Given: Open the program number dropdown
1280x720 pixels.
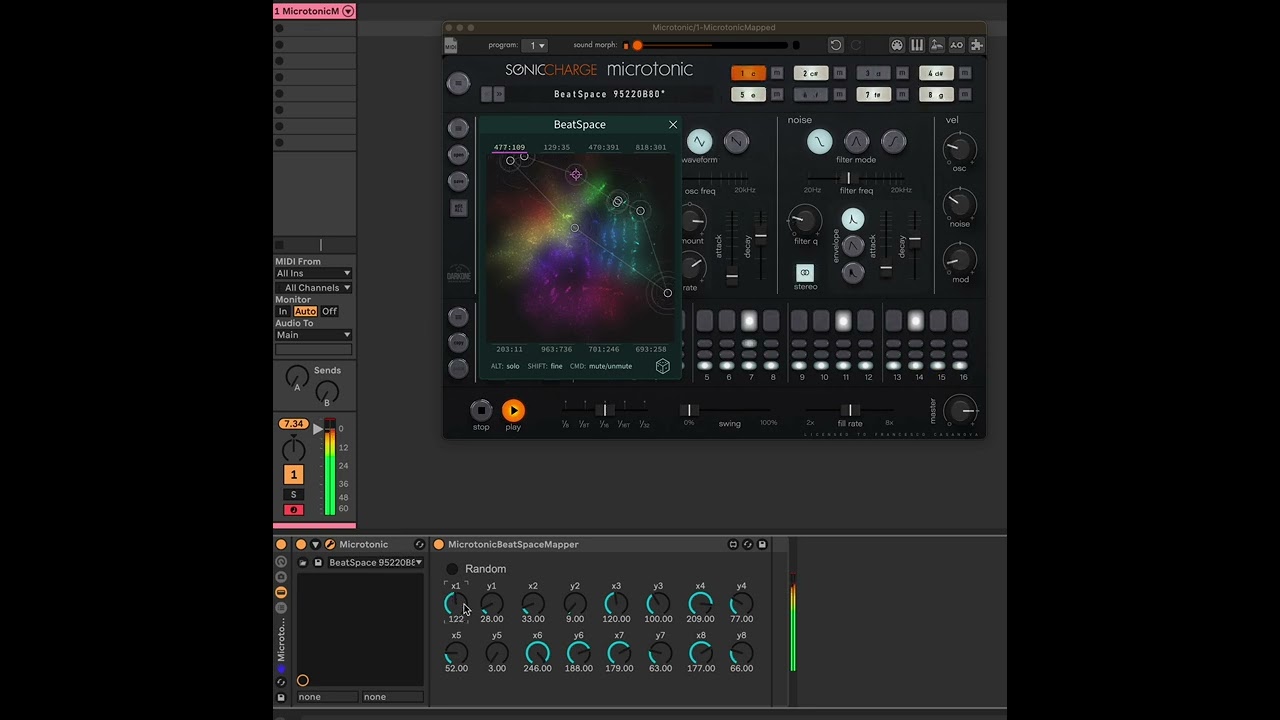Looking at the screenshot, I should click(x=536, y=45).
